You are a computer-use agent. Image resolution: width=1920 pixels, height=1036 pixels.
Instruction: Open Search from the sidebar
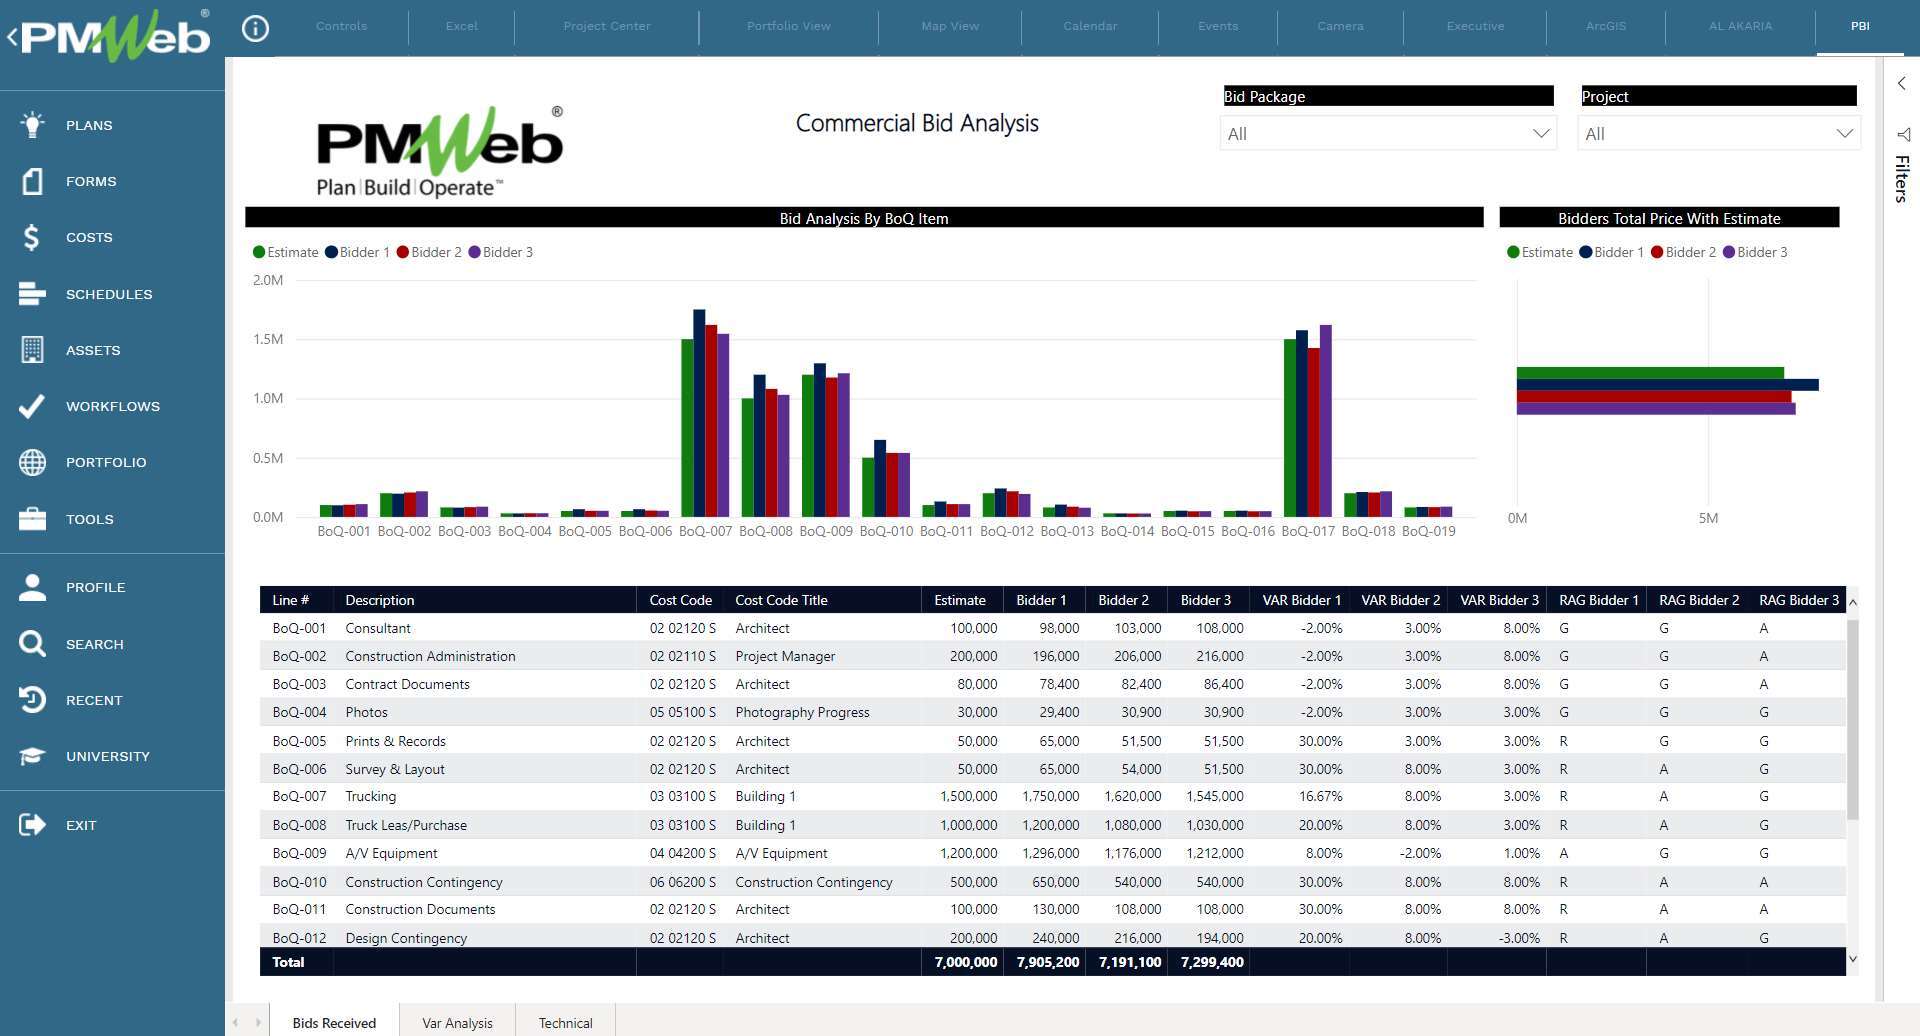tap(31, 644)
